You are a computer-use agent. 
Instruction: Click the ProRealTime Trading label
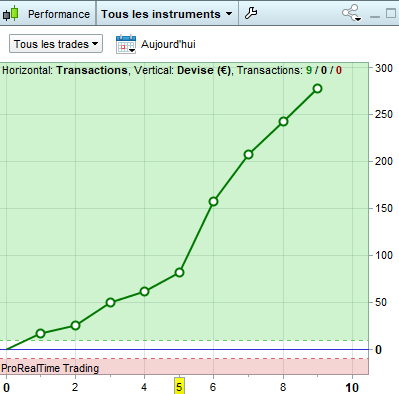[50, 368]
